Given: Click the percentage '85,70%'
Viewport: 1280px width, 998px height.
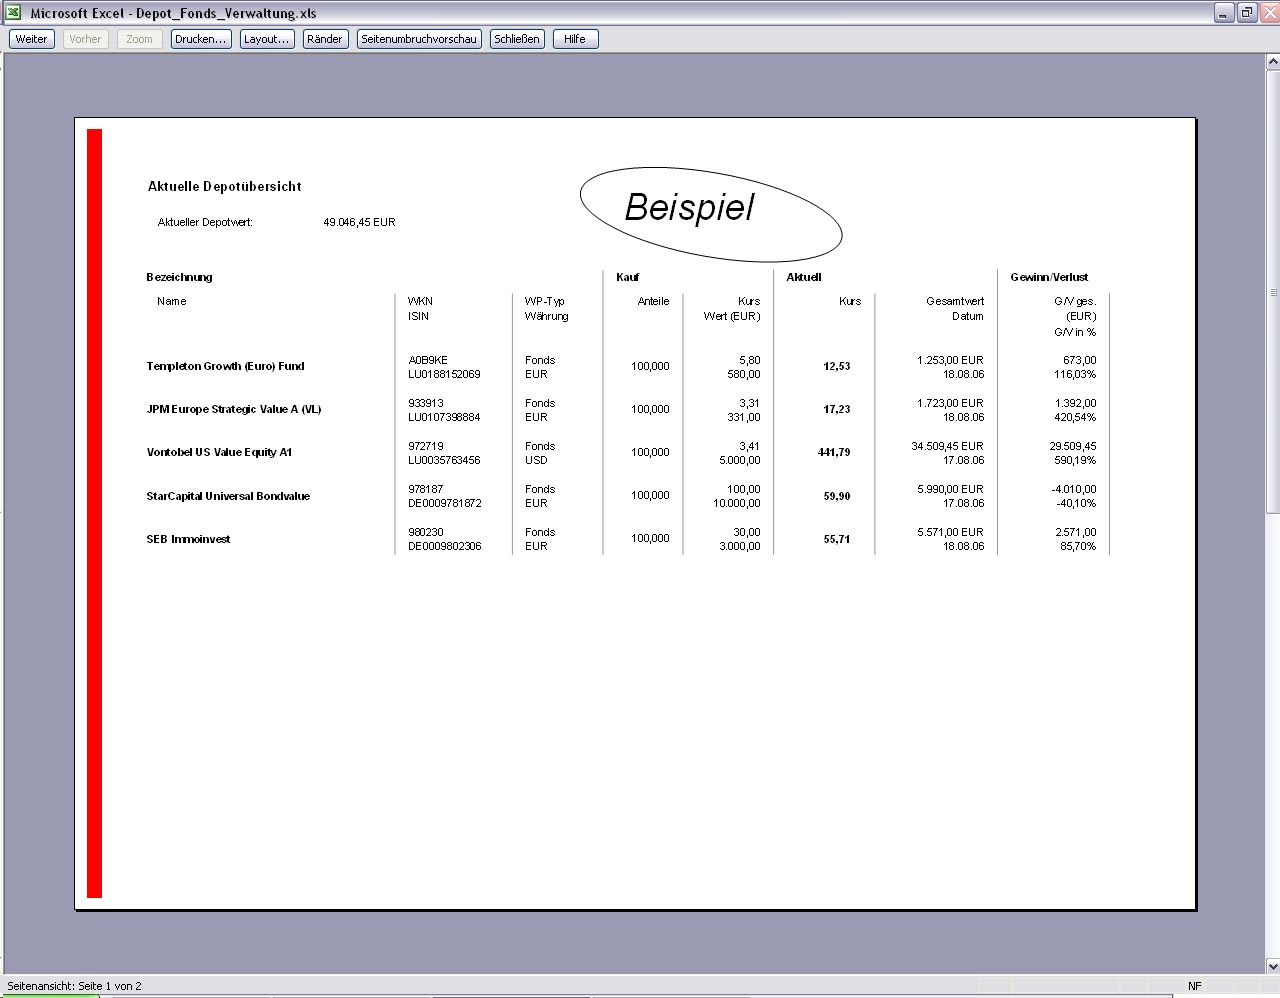Looking at the screenshot, I should pos(1078,546).
